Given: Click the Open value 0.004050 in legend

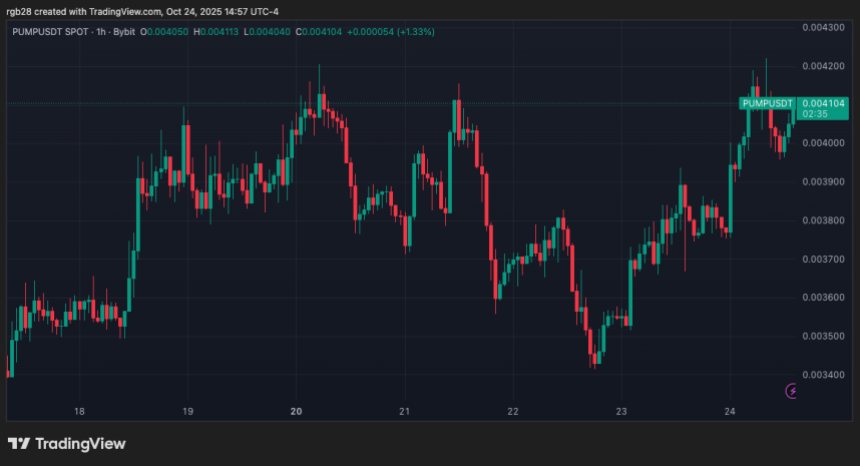Looking at the screenshot, I should tap(168, 31).
